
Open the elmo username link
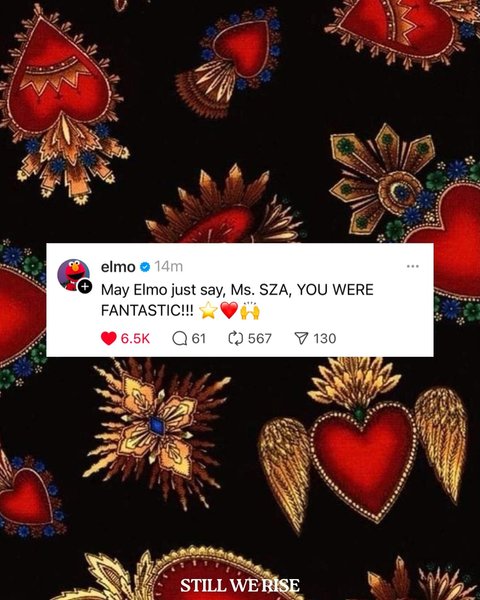[118, 267]
